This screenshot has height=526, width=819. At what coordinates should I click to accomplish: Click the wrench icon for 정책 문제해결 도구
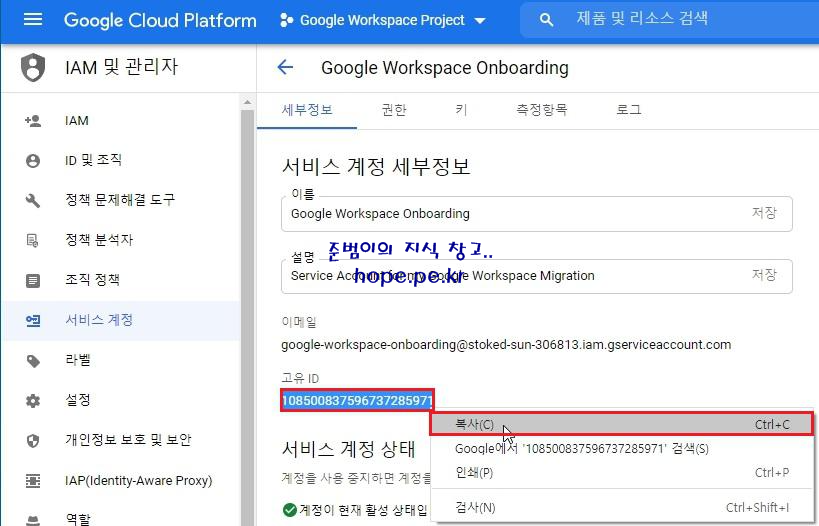pyautogui.click(x=33, y=200)
